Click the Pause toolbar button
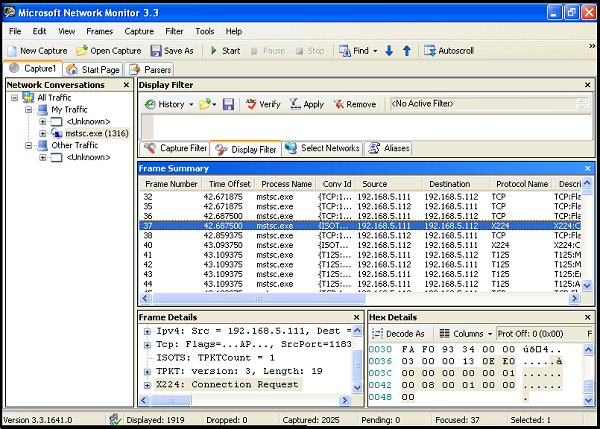600x429 pixels. (x=267, y=51)
